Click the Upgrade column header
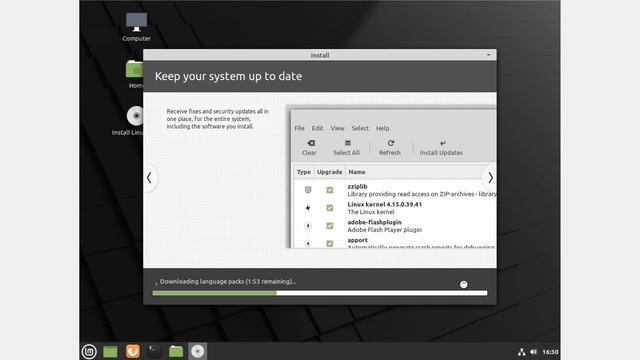Image resolution: width=640 pixels, height=360 pixels. pos(329,172)
